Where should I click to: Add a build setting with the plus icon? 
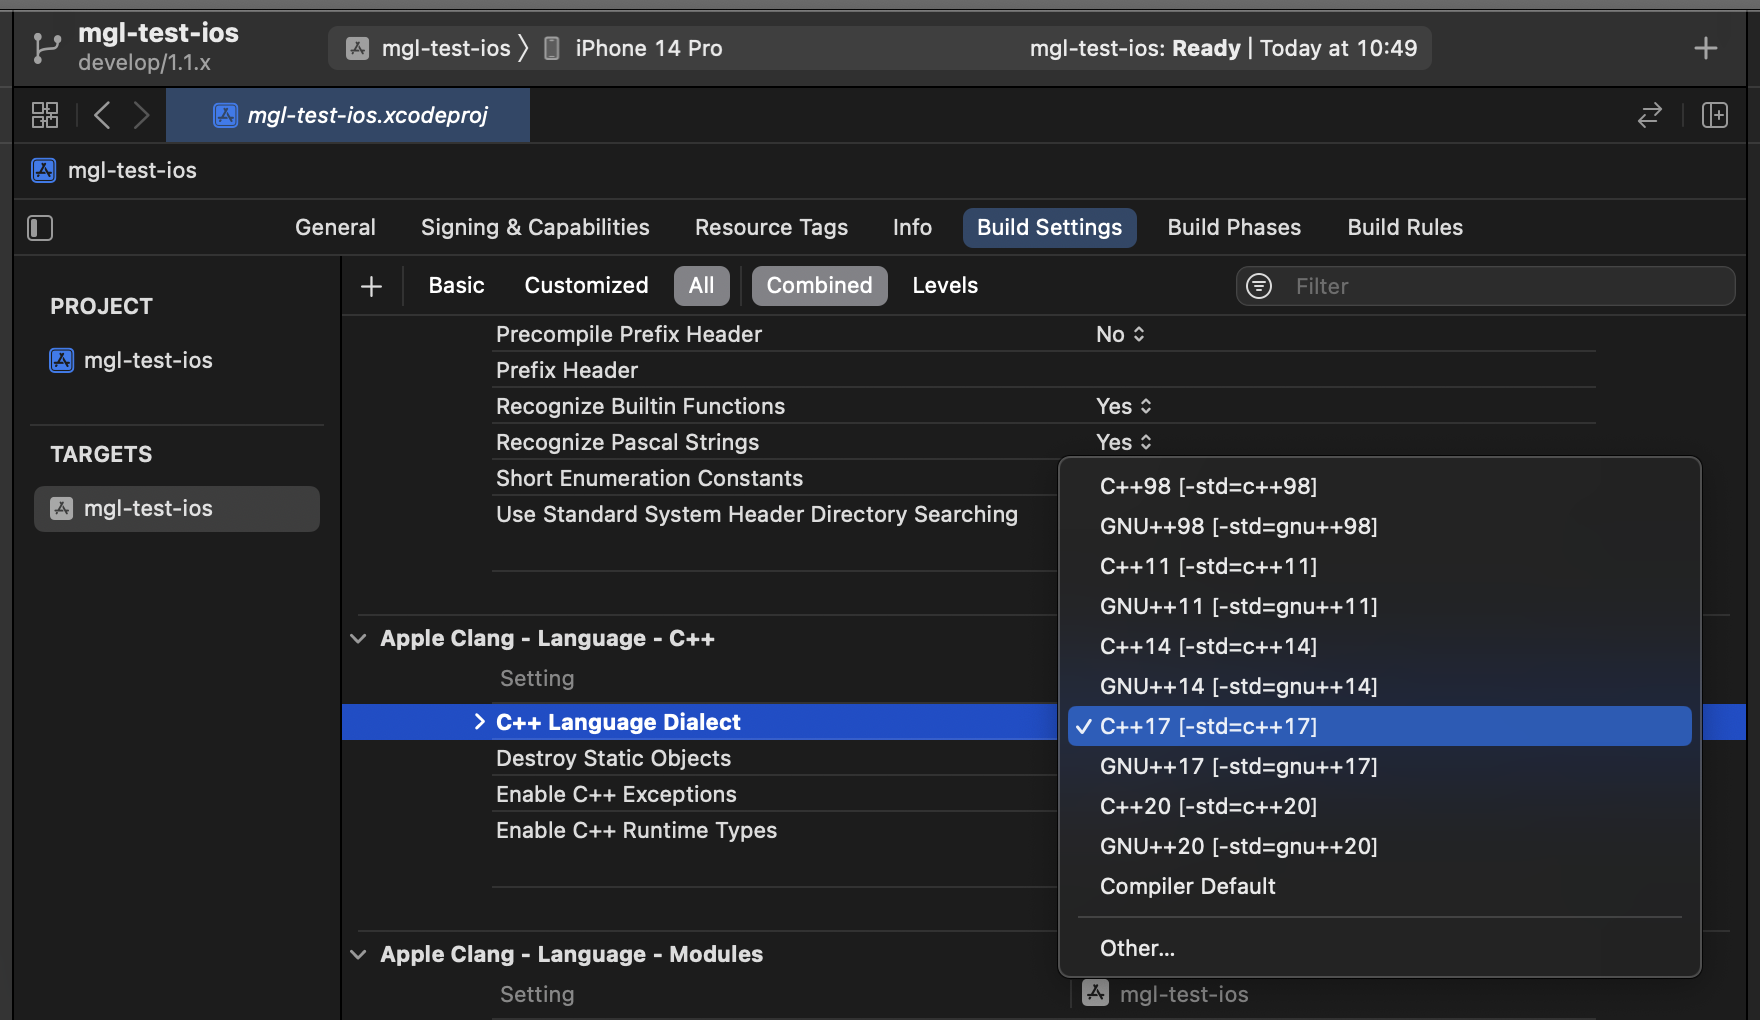[x=371, y=286]
